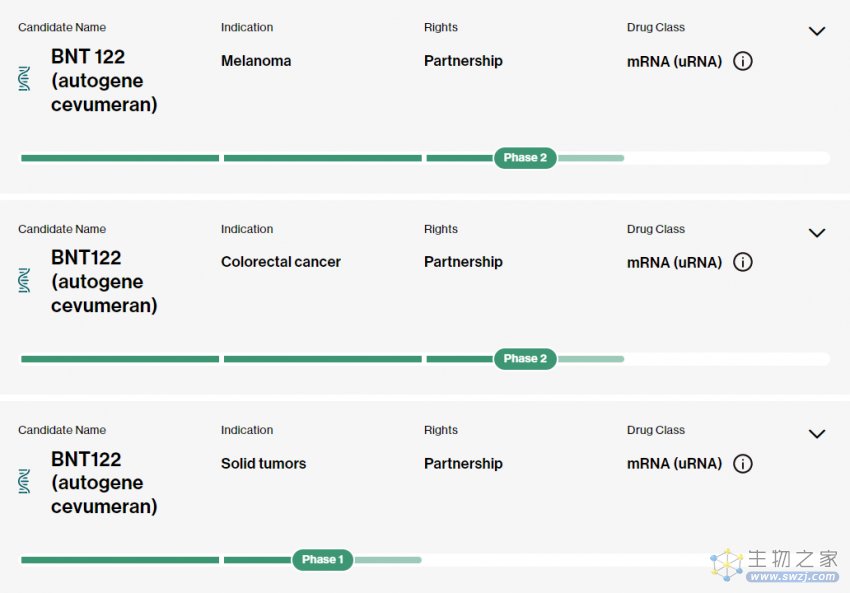The width and height of the screenshot is (850, 593).
Task: Click the Melanoma indication text
Action: (x=256, y=61)
